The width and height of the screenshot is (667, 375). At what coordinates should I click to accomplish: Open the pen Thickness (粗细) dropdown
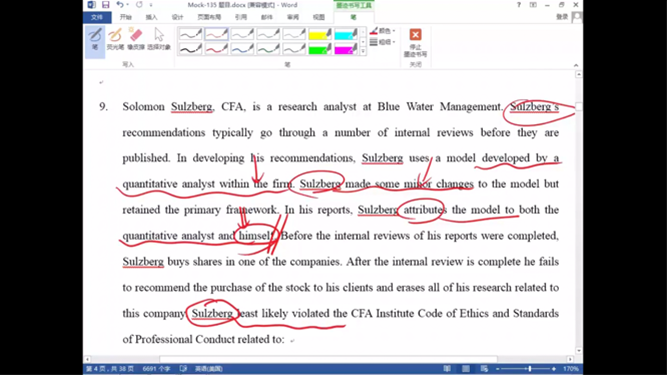pyautogui.click(x=382, y=42)
